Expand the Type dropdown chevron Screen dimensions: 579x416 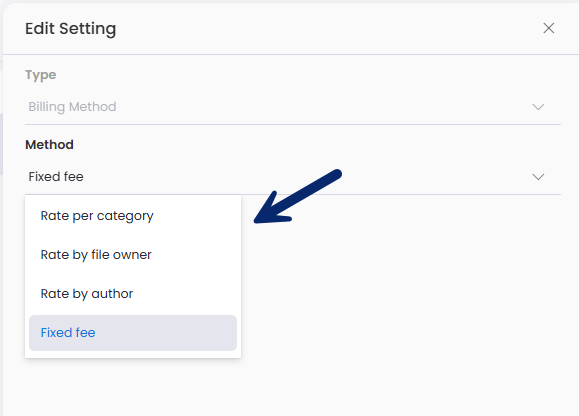pyautogui.click(x=538, y=107)
